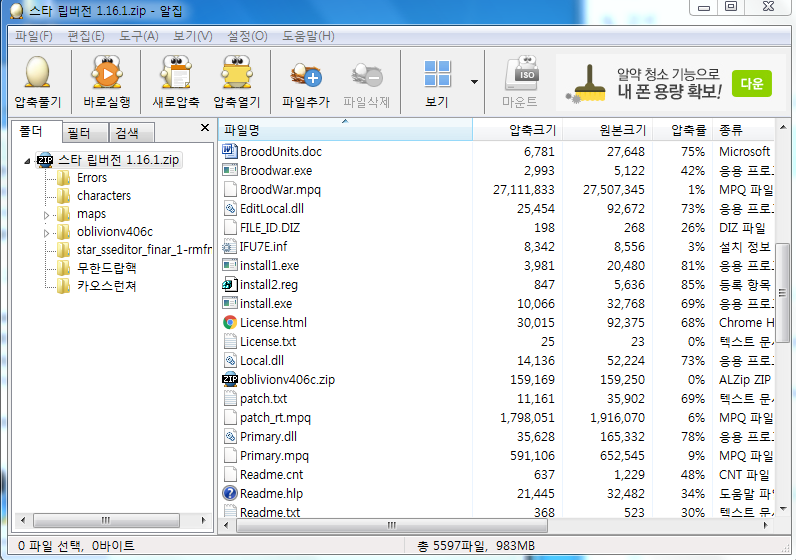Collapse the 스타 립버전 1.16.1.zip root node
Viewport: 796px width, 560px height.
coord(27,161)
